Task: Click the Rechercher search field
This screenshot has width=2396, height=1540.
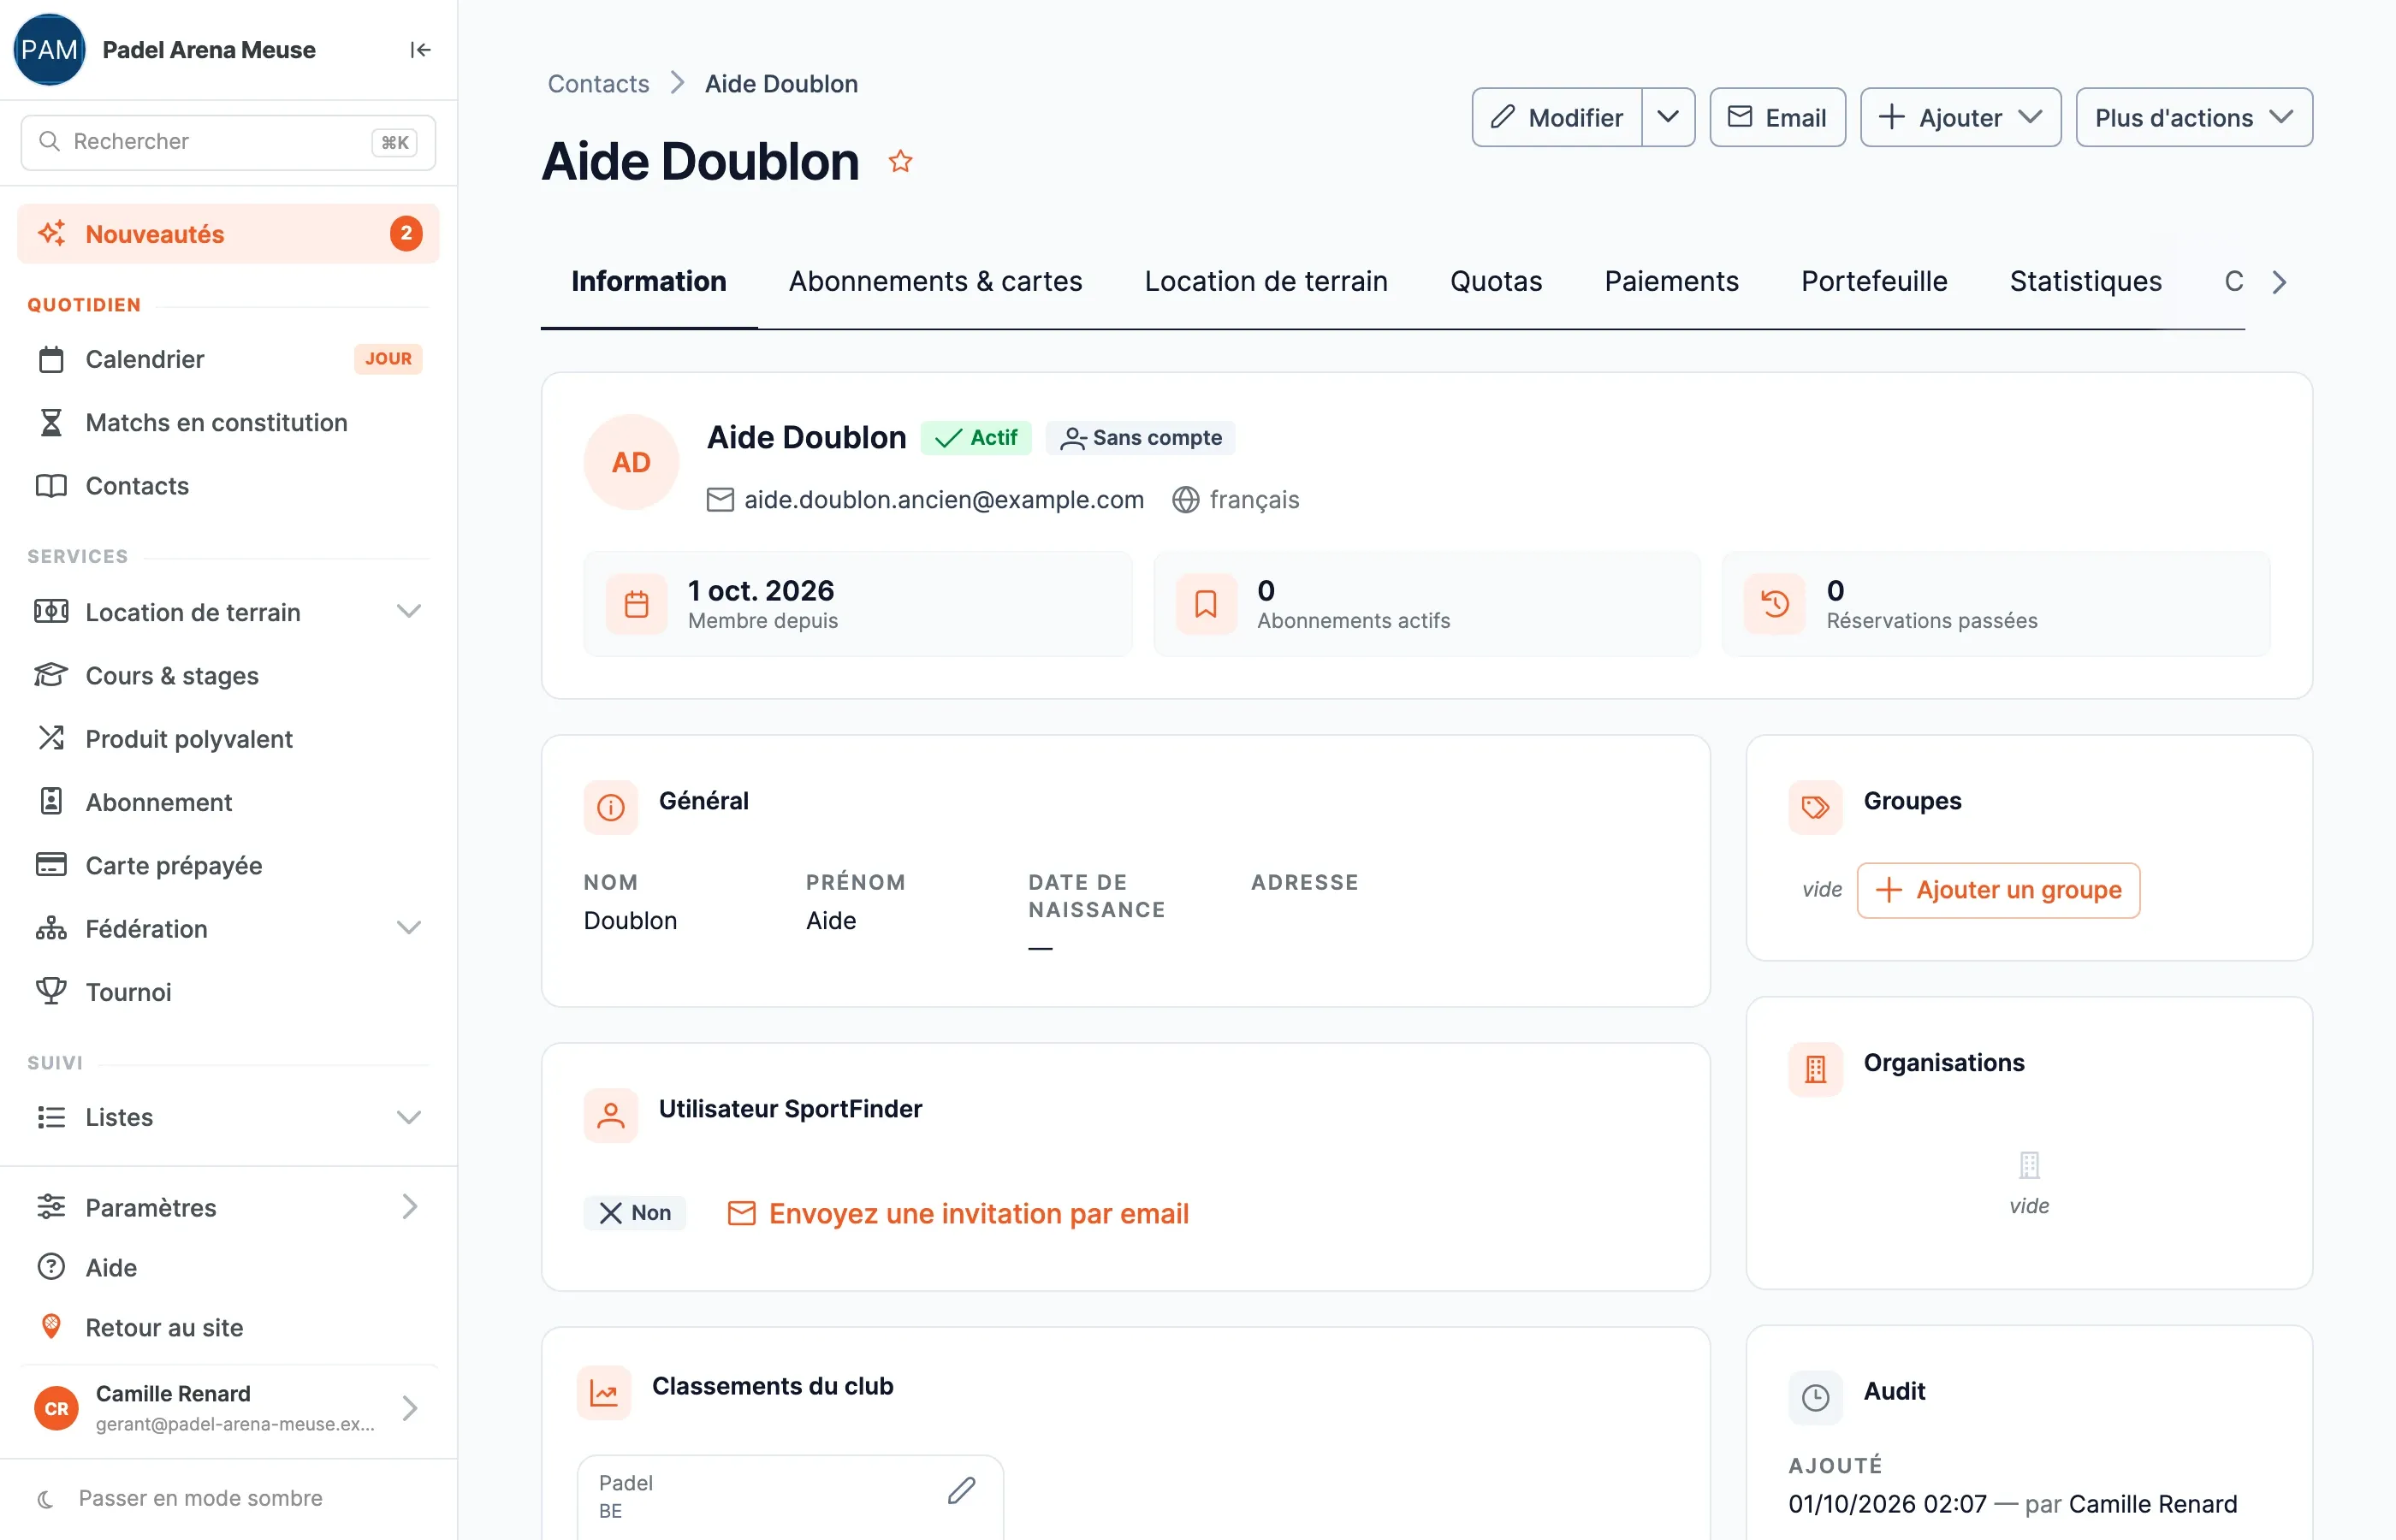Action: click(228, 142)
